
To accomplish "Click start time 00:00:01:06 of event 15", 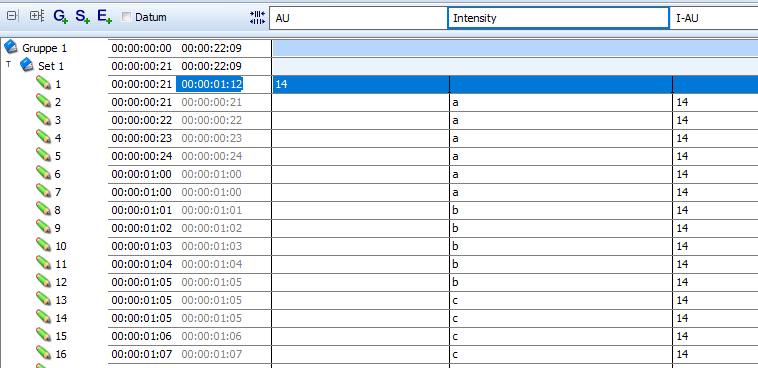I will 141,336.
